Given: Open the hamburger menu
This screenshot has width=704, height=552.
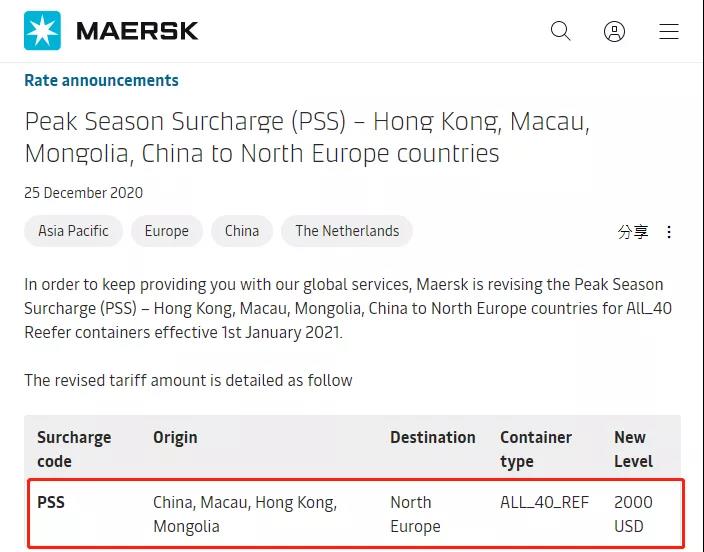Looking at the screenshot, I should click(x=669, y=31).
